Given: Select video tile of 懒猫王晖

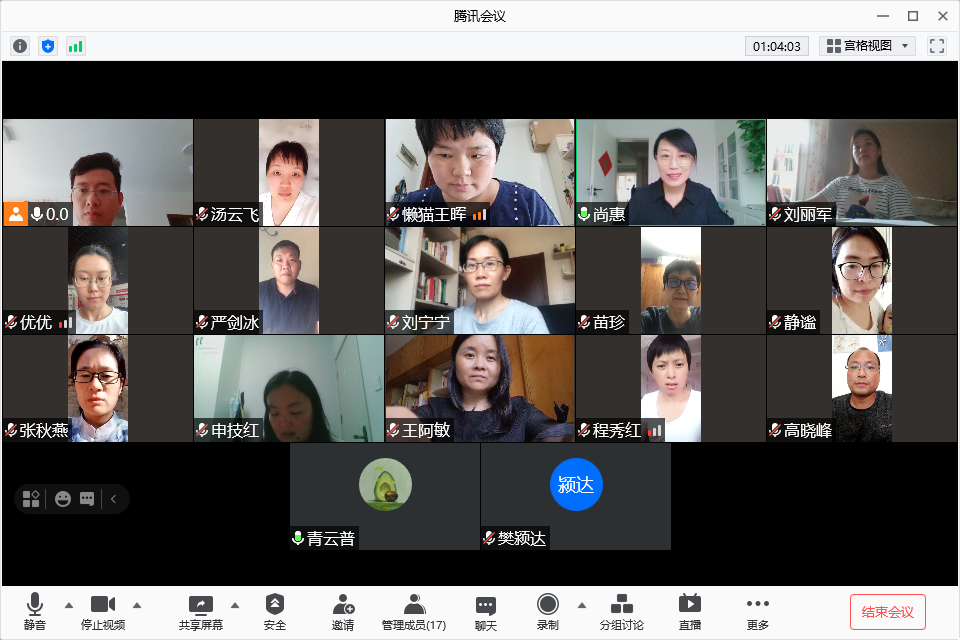Looking at the screenshot, I should tap(479, 172).
